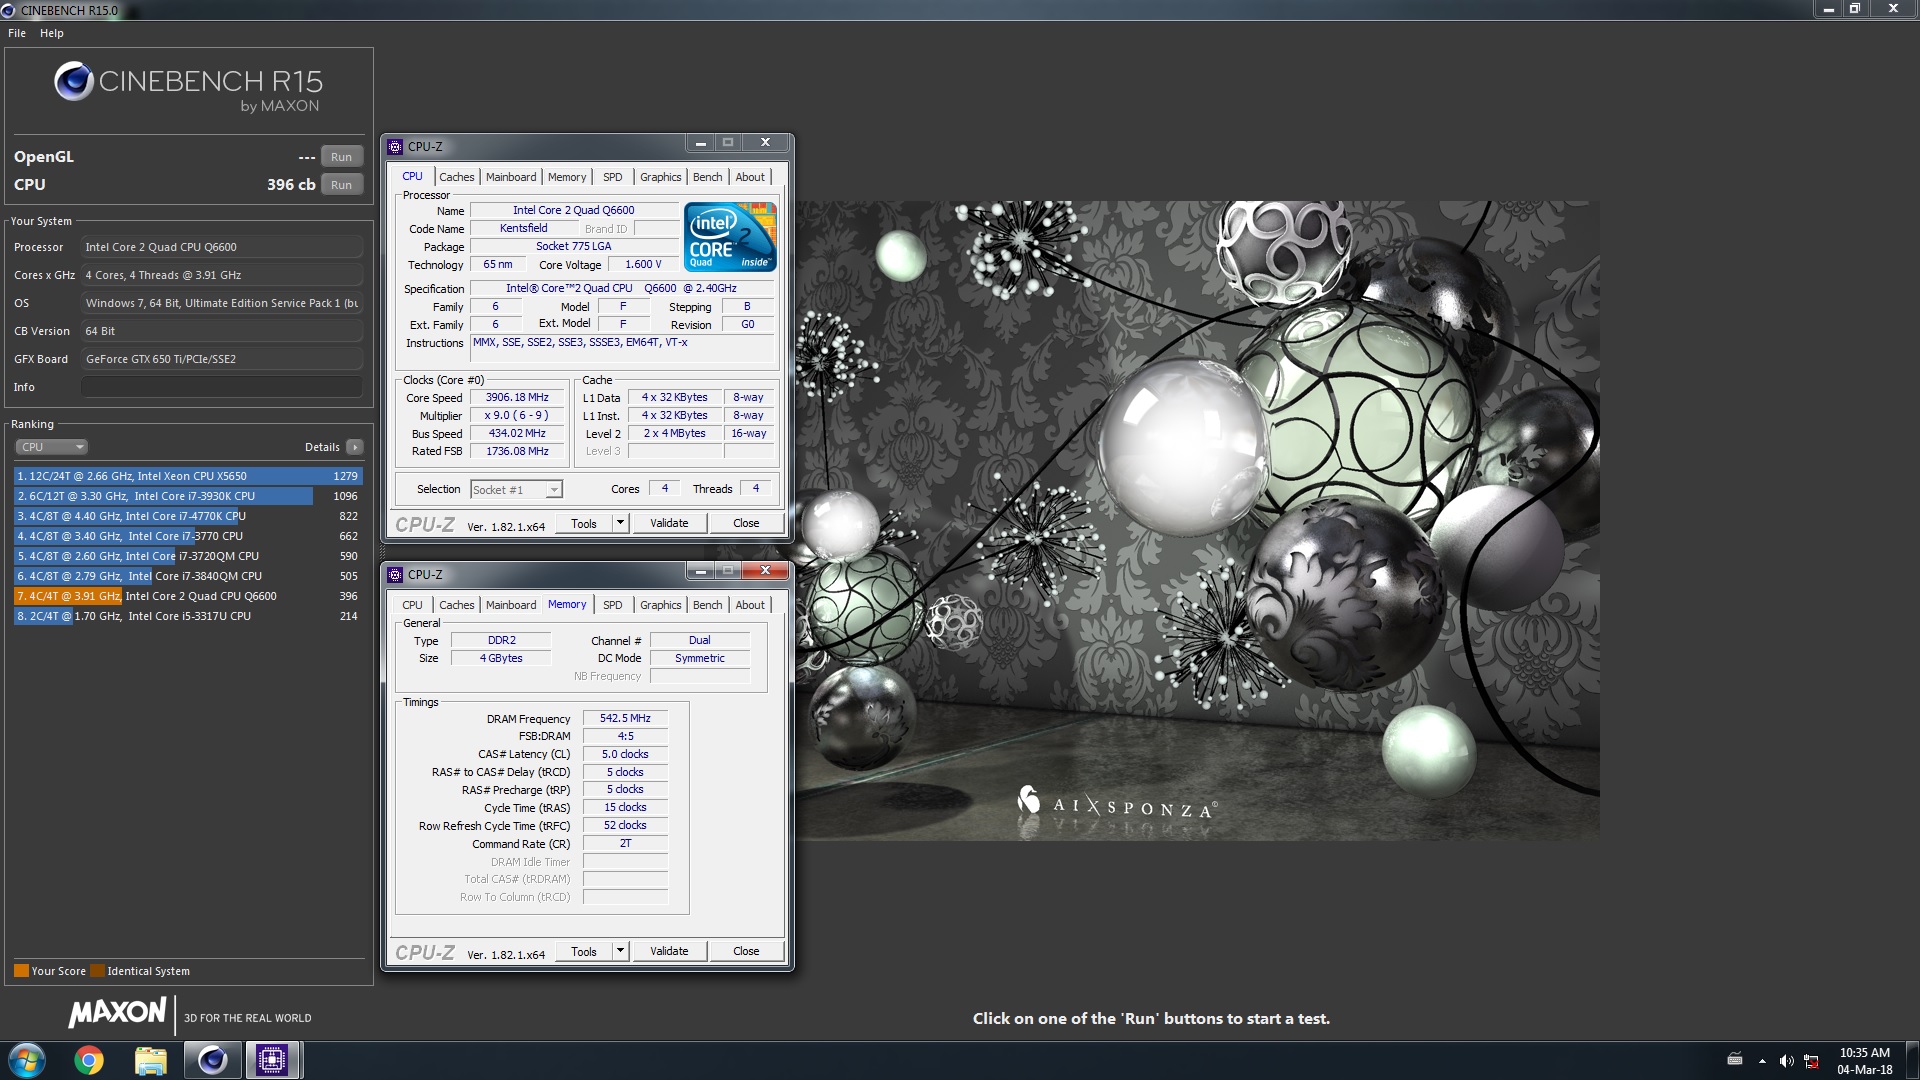
Task: Click the Bus Speed 434.02 MHz value
Action: [517, 433]
